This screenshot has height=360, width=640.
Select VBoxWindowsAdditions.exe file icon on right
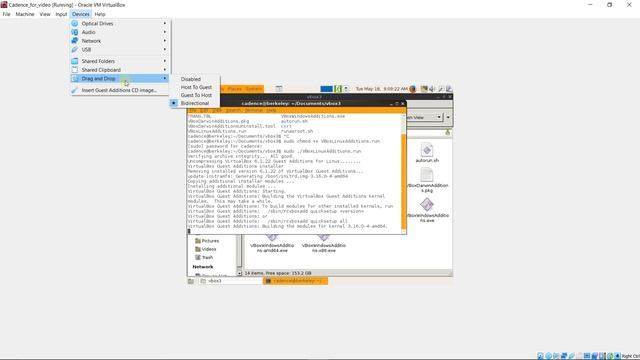(x=427, y=210)
